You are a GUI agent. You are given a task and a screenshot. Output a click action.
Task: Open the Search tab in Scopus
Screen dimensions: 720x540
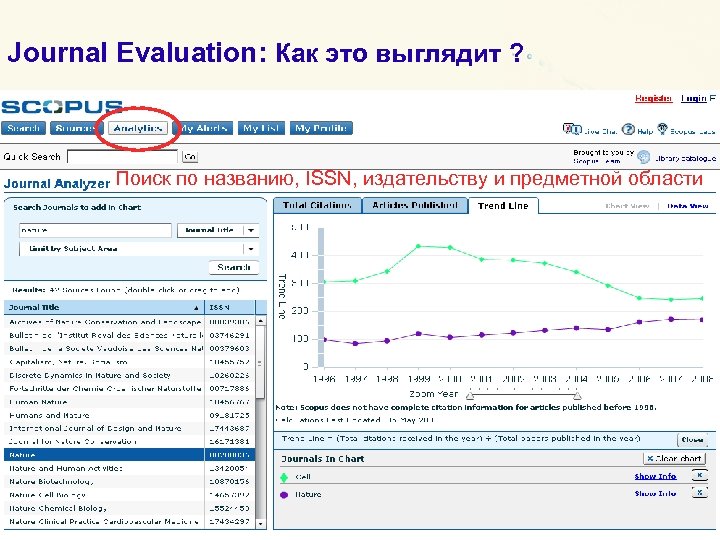click(x=23, y=128)
